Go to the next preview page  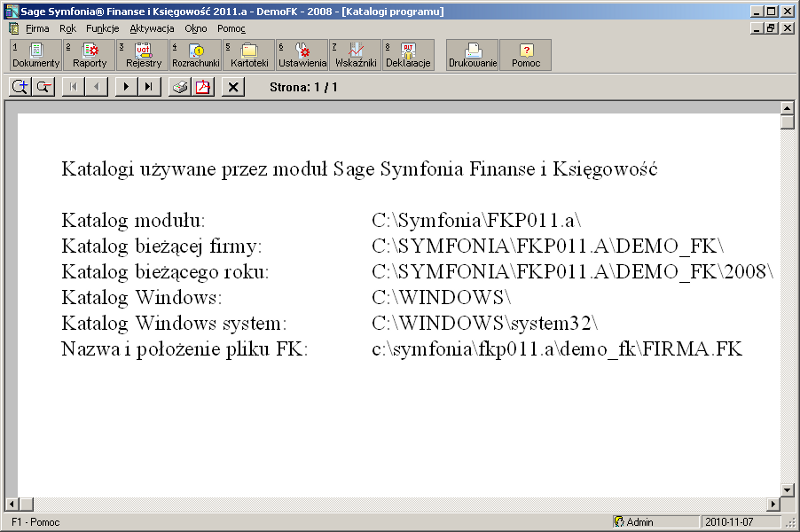click(x=125, y=87)
